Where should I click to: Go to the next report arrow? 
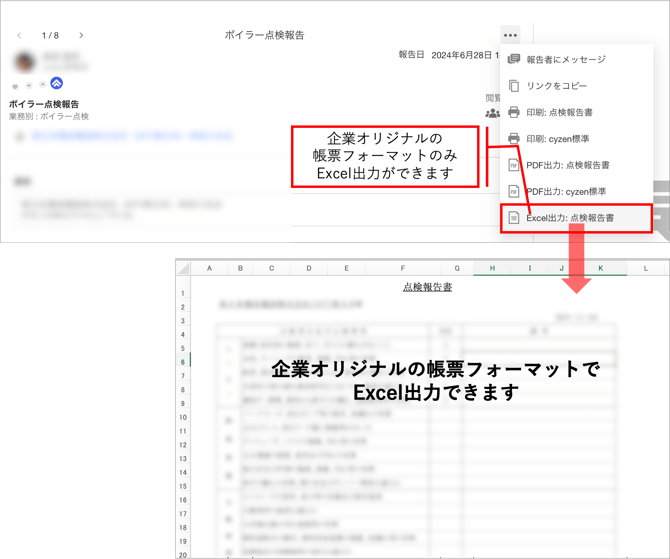(81, 35)
